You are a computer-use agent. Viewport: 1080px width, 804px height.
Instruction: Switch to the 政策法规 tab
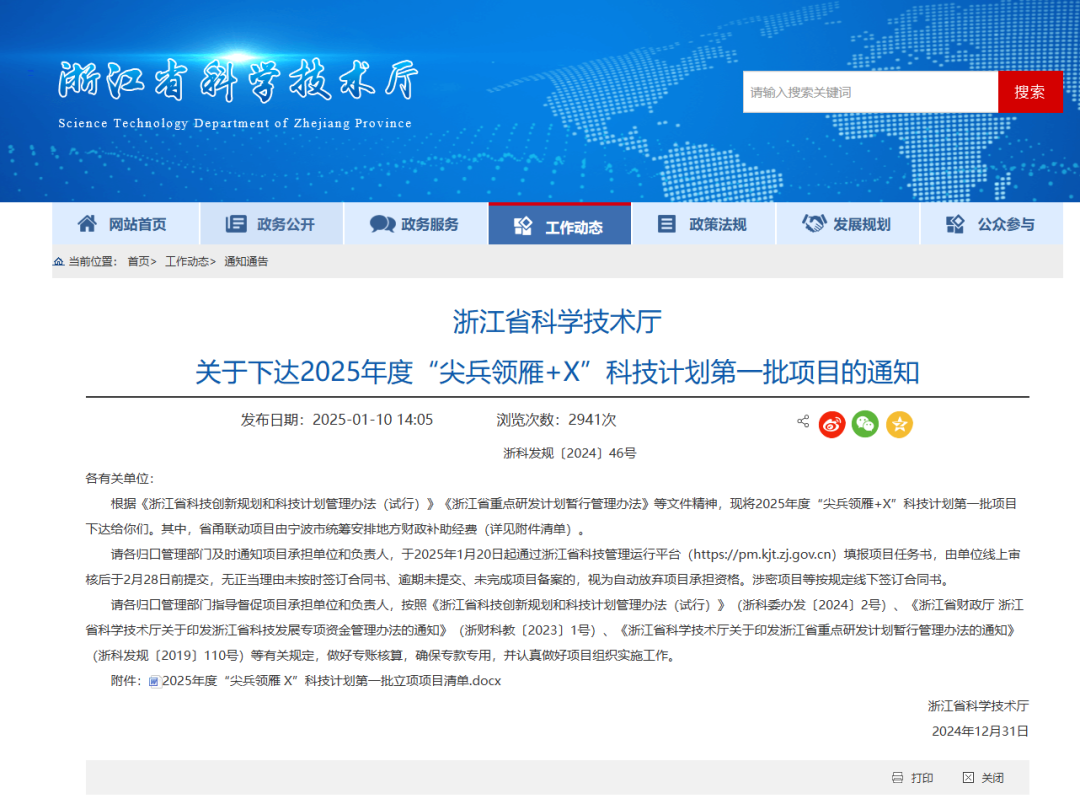[703, 224]
